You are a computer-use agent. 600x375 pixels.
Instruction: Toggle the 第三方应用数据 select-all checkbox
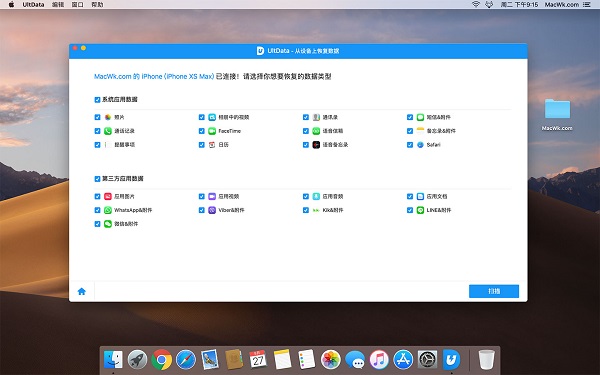click(x=97, y=179)
